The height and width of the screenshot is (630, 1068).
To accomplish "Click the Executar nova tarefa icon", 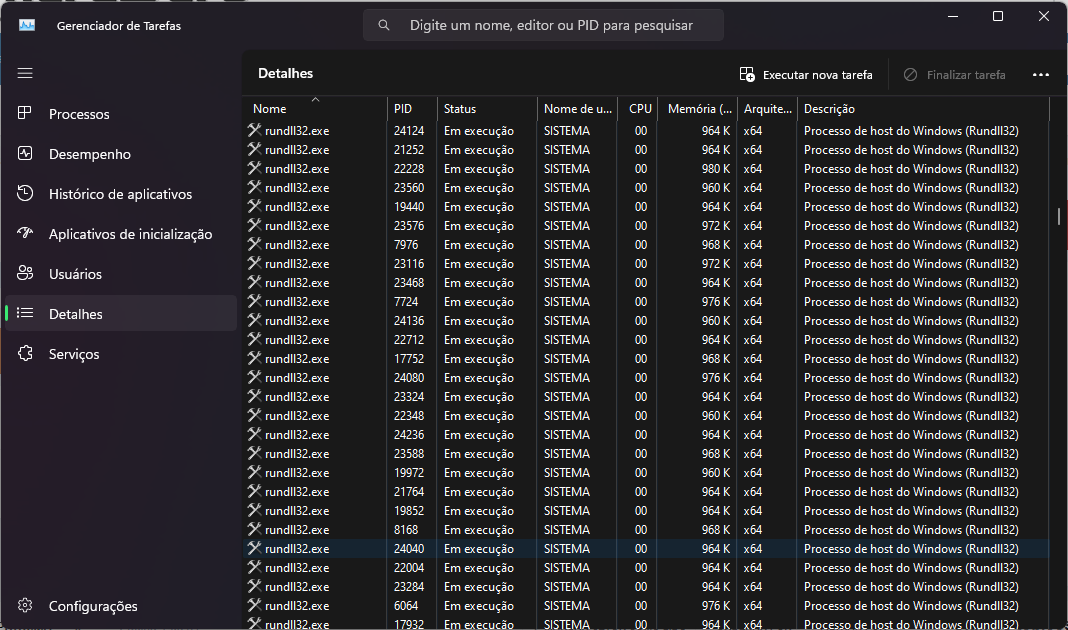I will [747, 74].
